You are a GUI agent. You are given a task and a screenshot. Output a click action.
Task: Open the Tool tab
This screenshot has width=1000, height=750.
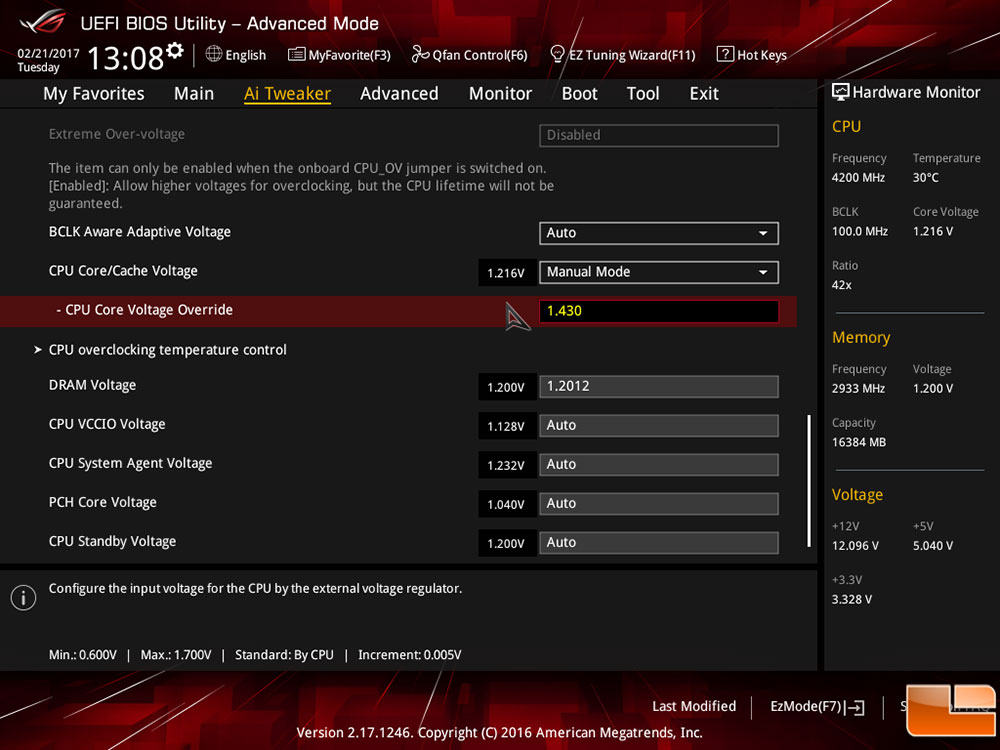(x=643, y=94)
